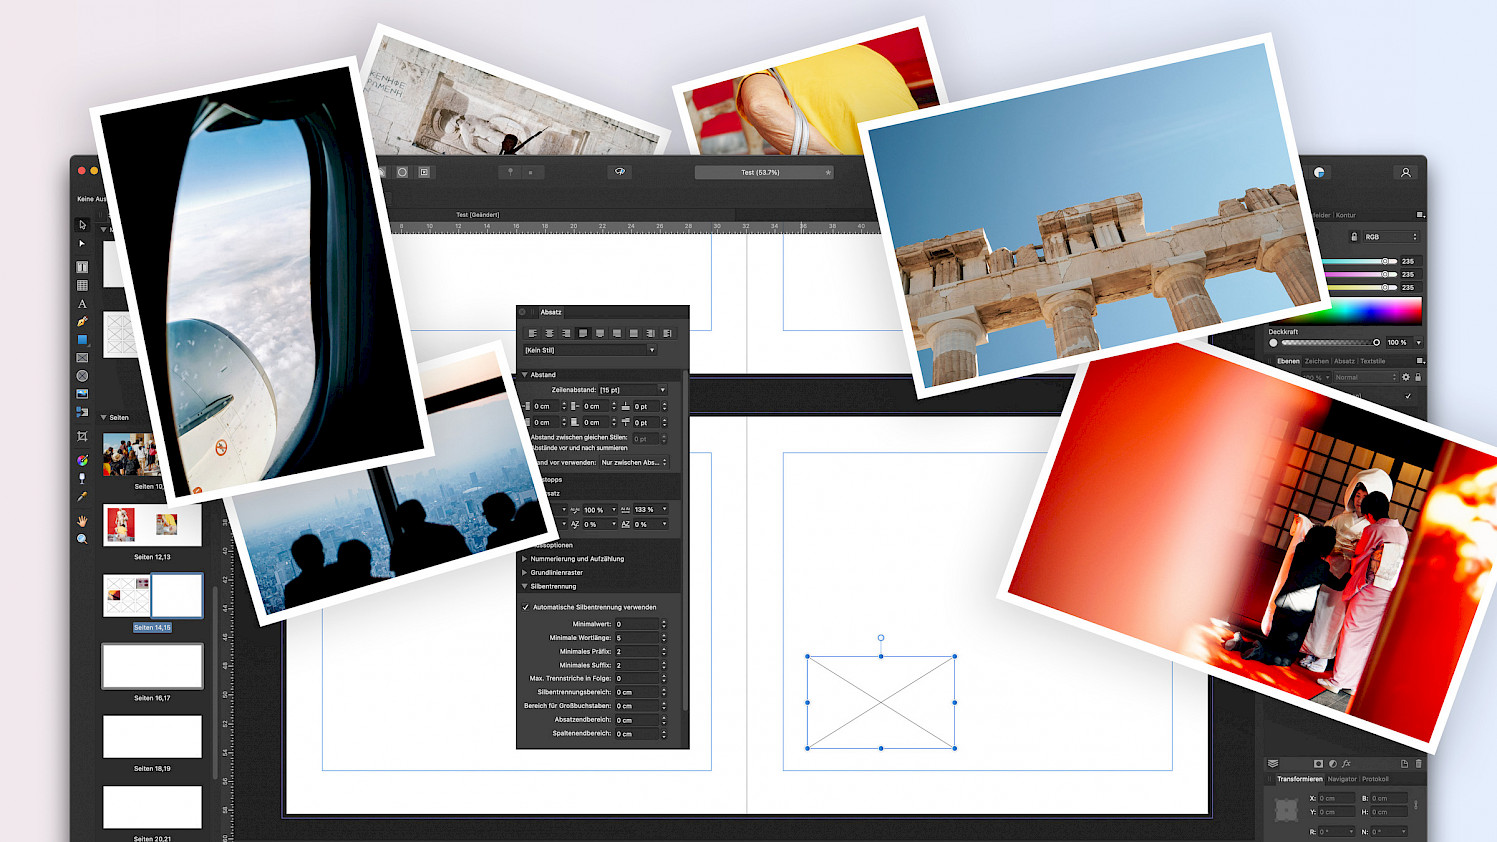Select the empty picture frame on the page

coord(881,702)
